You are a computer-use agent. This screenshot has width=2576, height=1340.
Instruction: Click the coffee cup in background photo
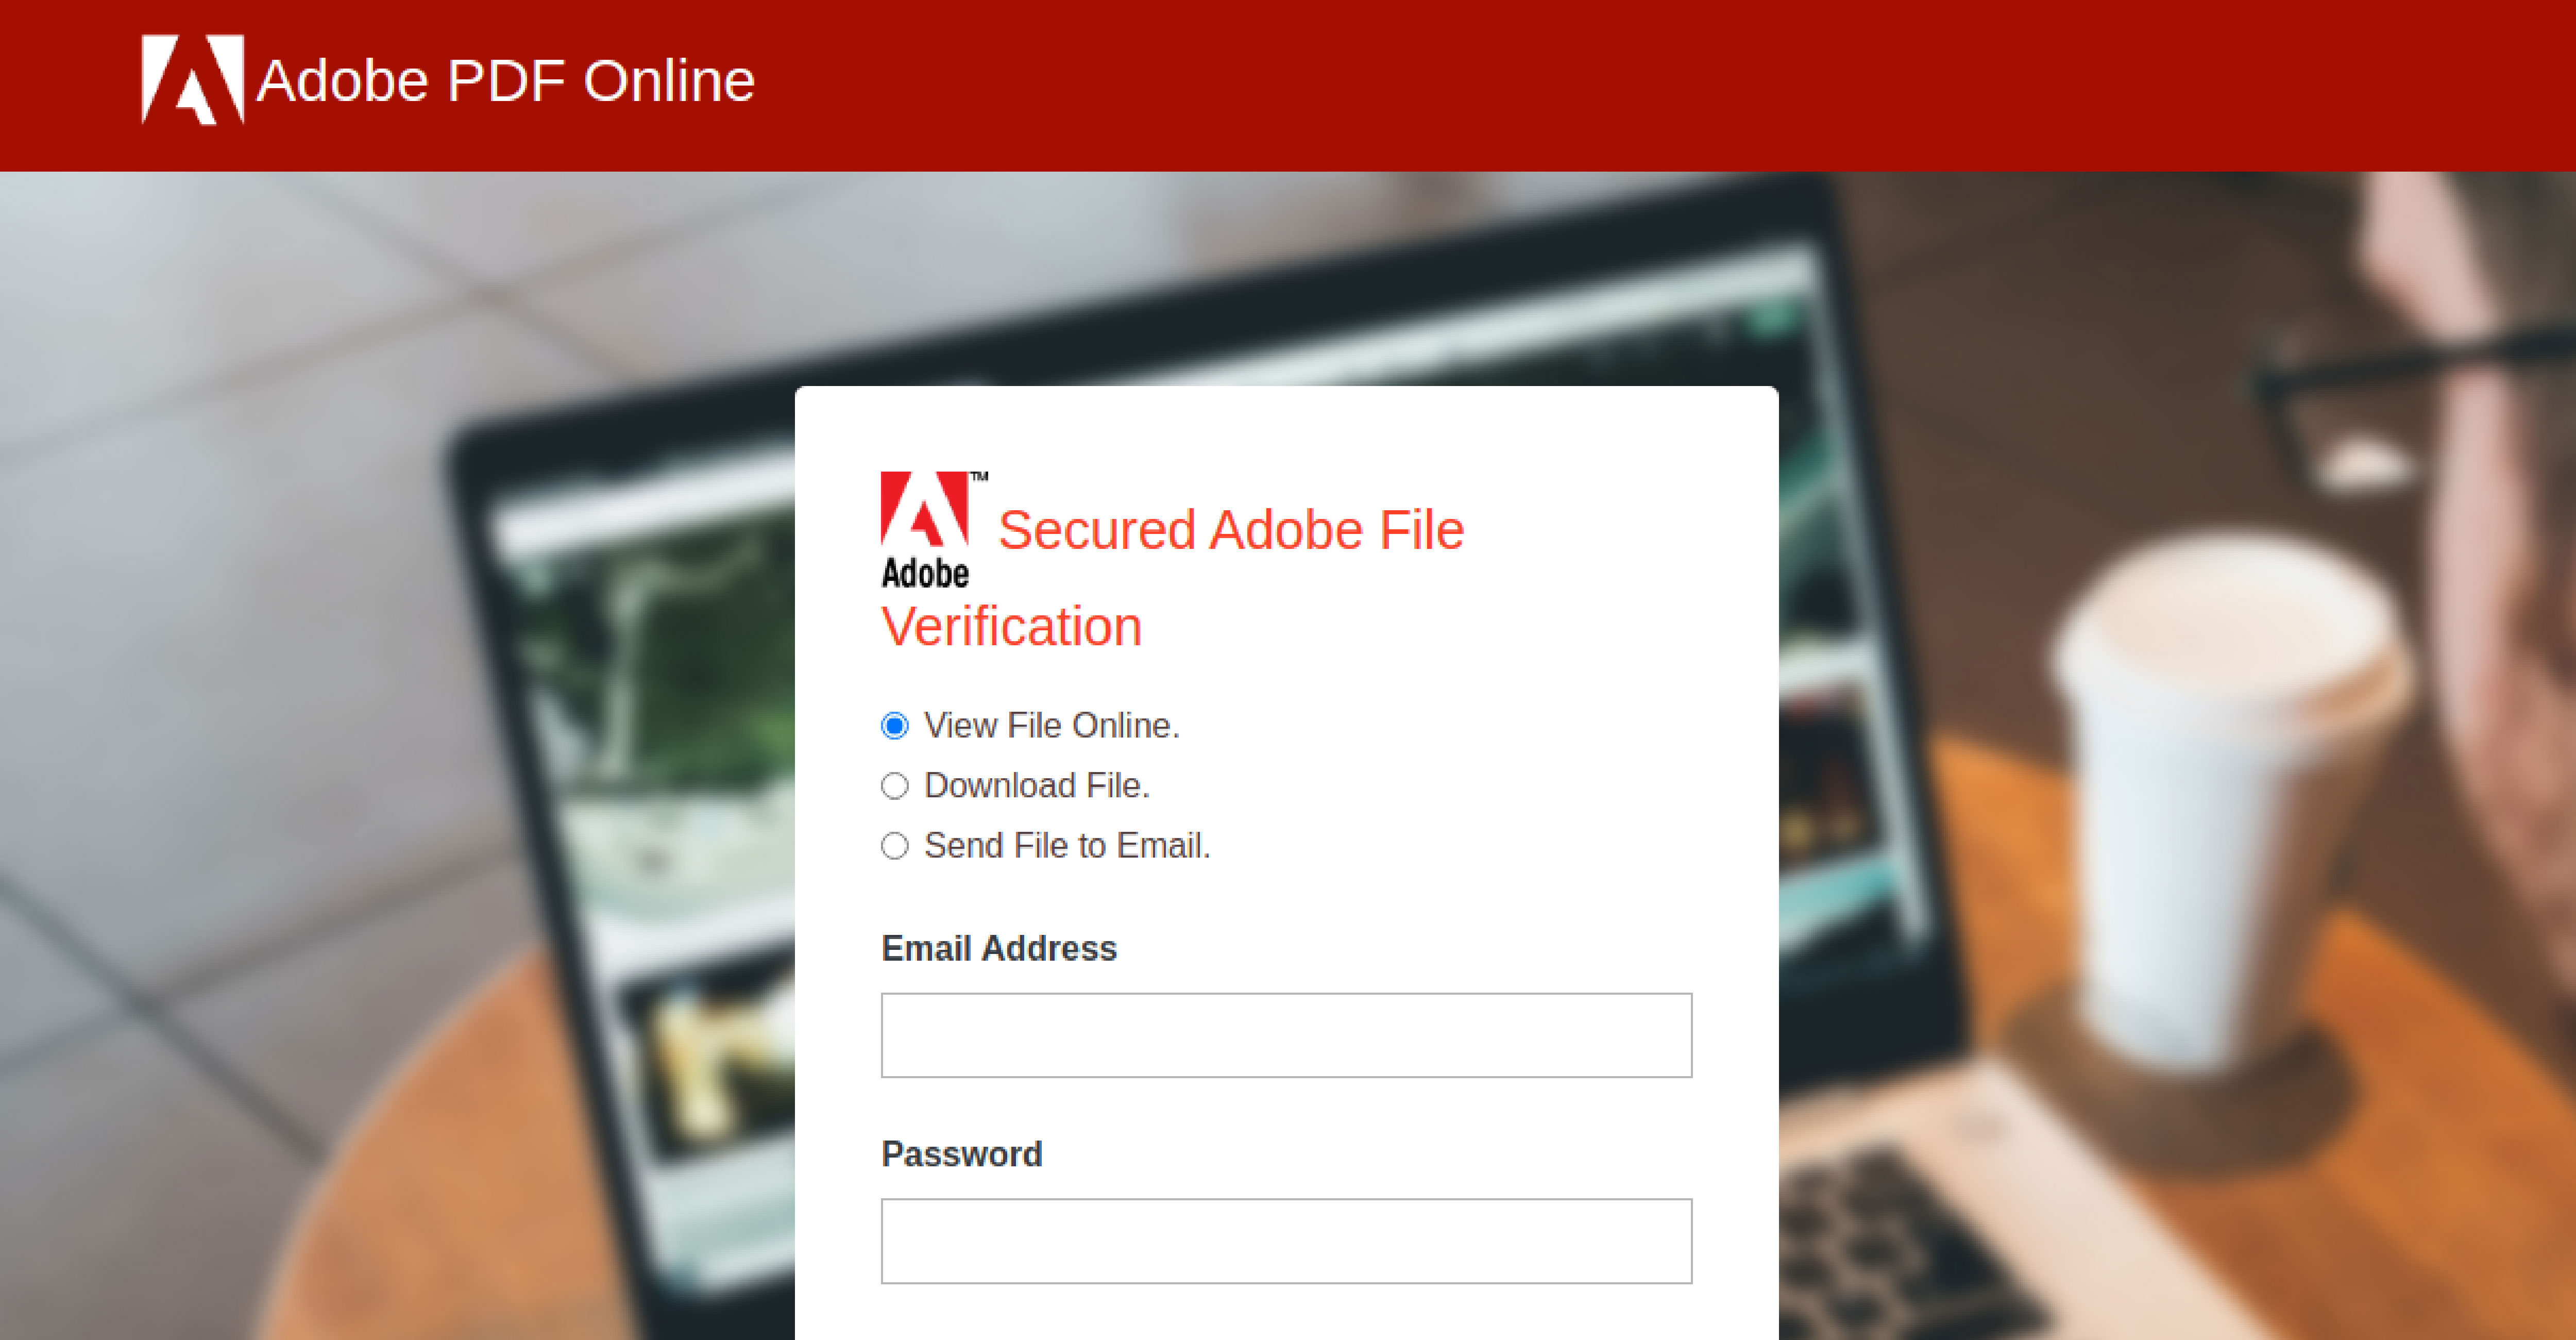2220,800
